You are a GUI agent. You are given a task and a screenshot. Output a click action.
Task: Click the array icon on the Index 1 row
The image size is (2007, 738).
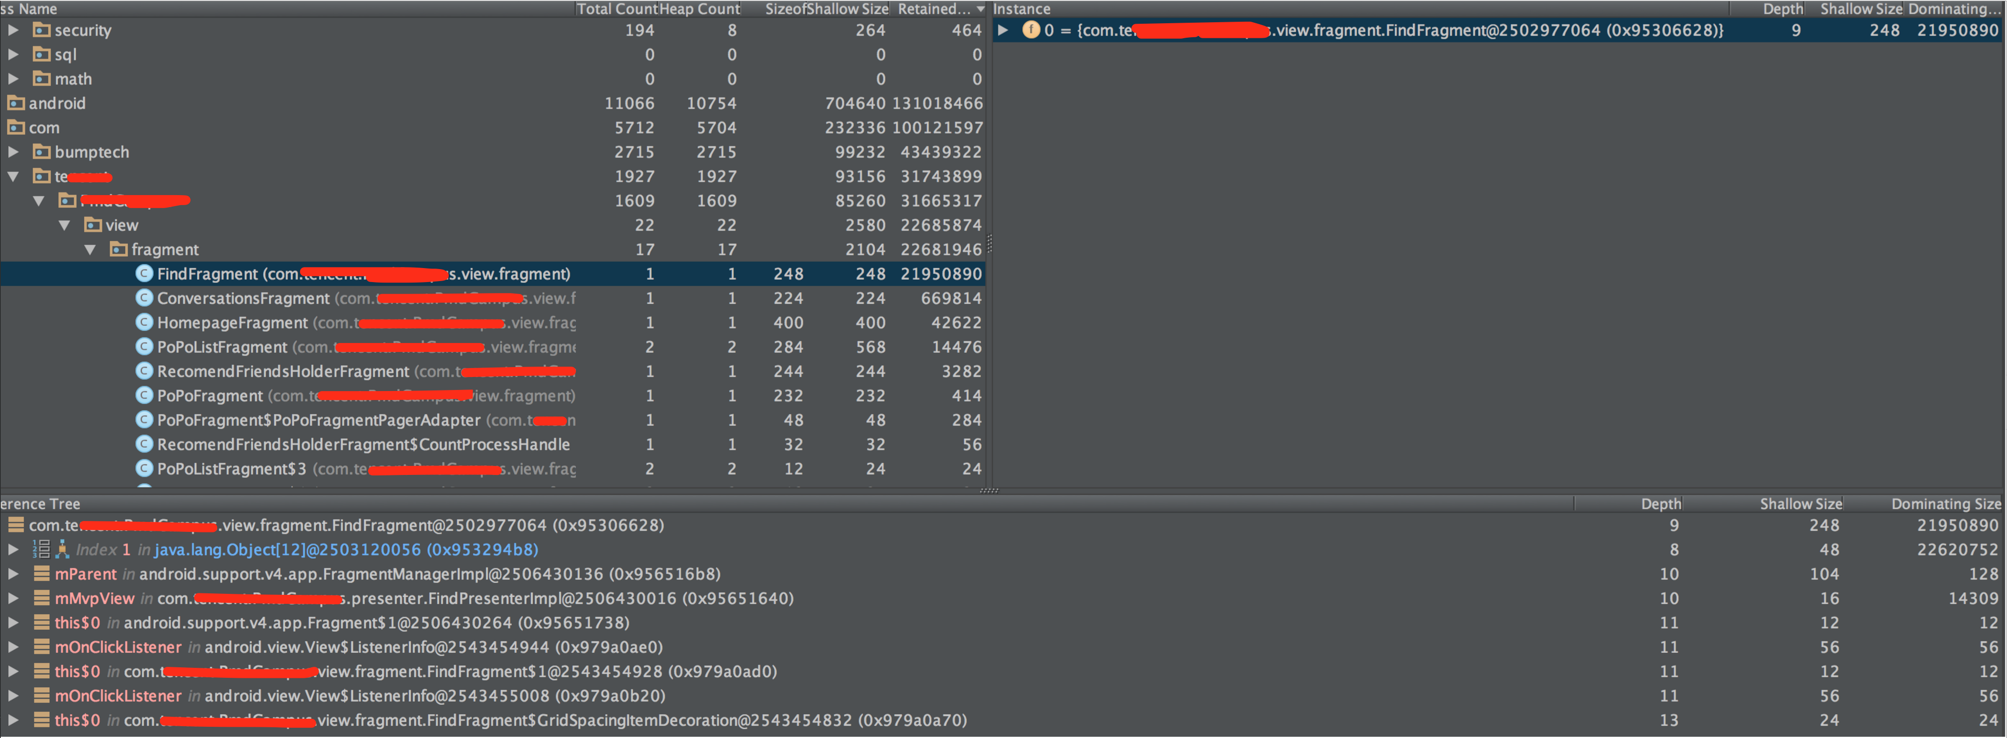[41, 549]
